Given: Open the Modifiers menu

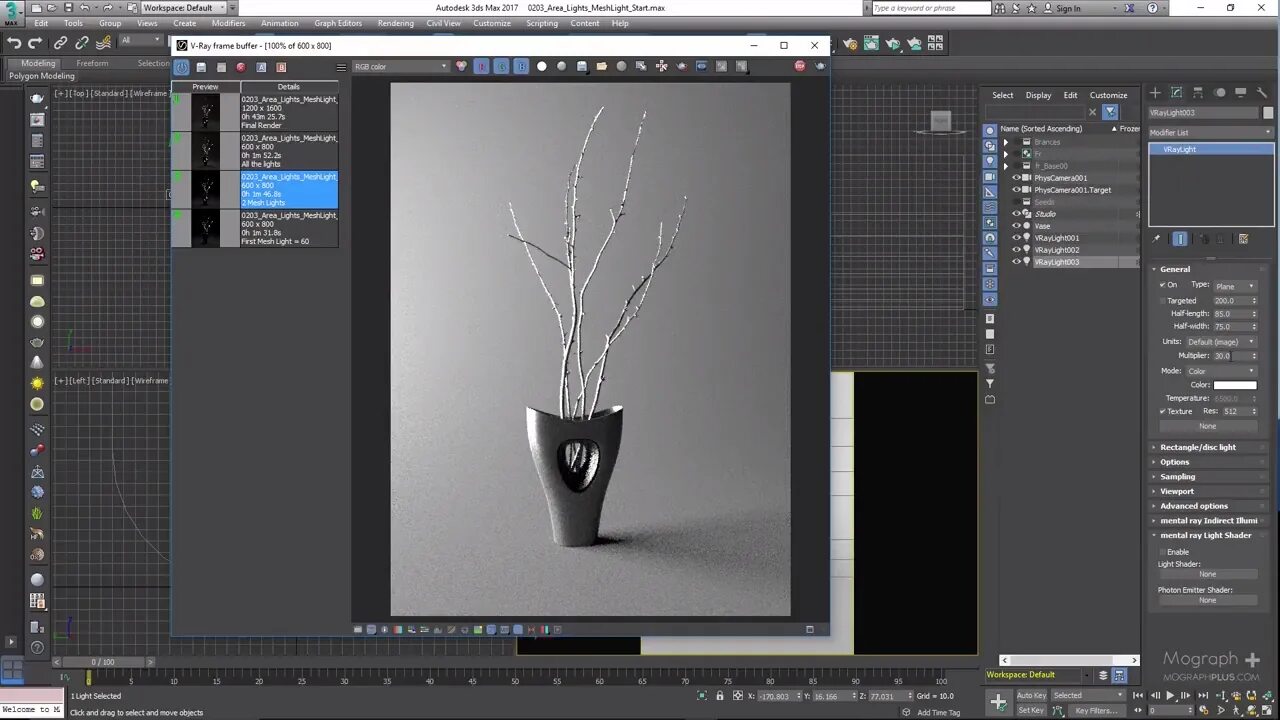Looking at the screenshot, I should click(228, 23).
